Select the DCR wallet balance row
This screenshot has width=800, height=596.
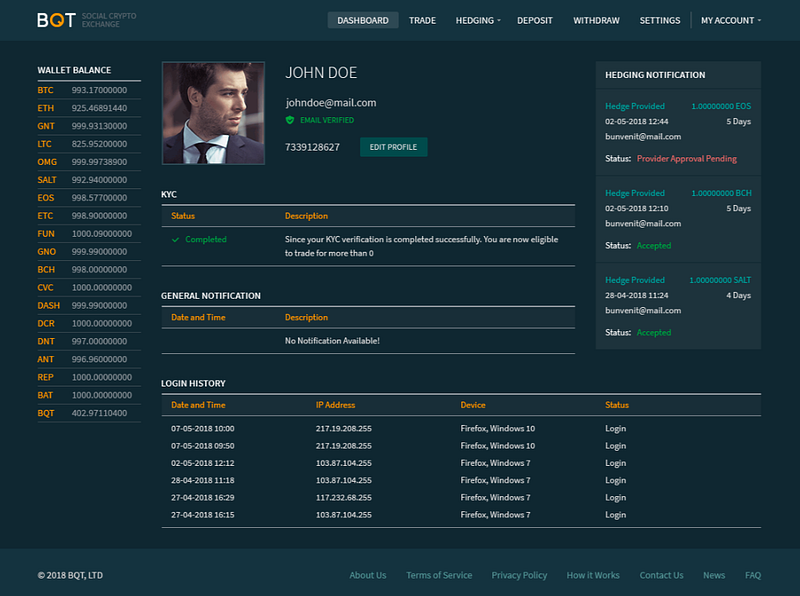click(x=89, y=324)
